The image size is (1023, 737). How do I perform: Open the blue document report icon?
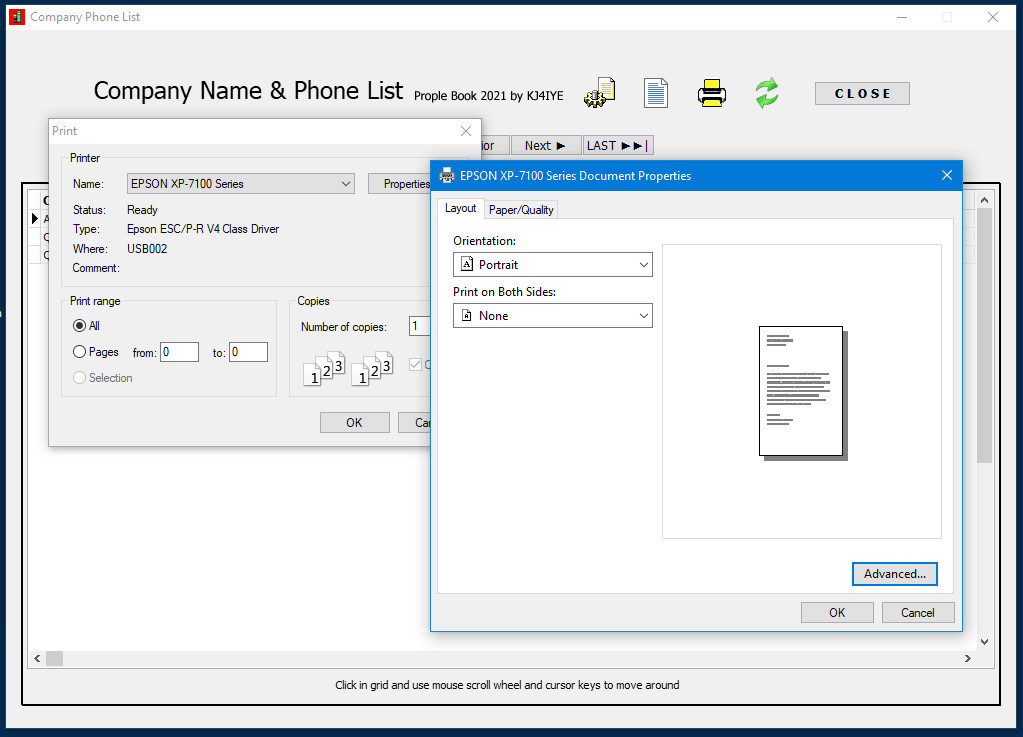pyautogui.click(x=656, y=93)
